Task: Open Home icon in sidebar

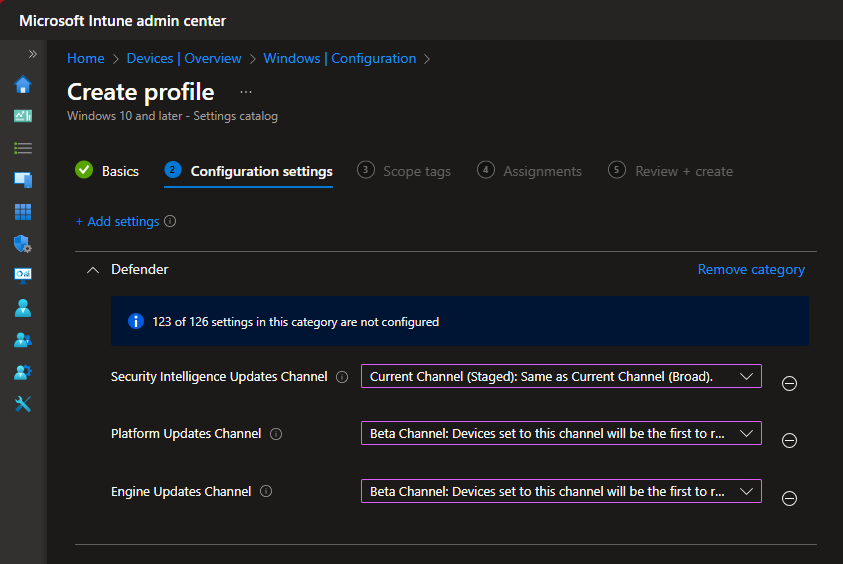Action: [23, 84]
